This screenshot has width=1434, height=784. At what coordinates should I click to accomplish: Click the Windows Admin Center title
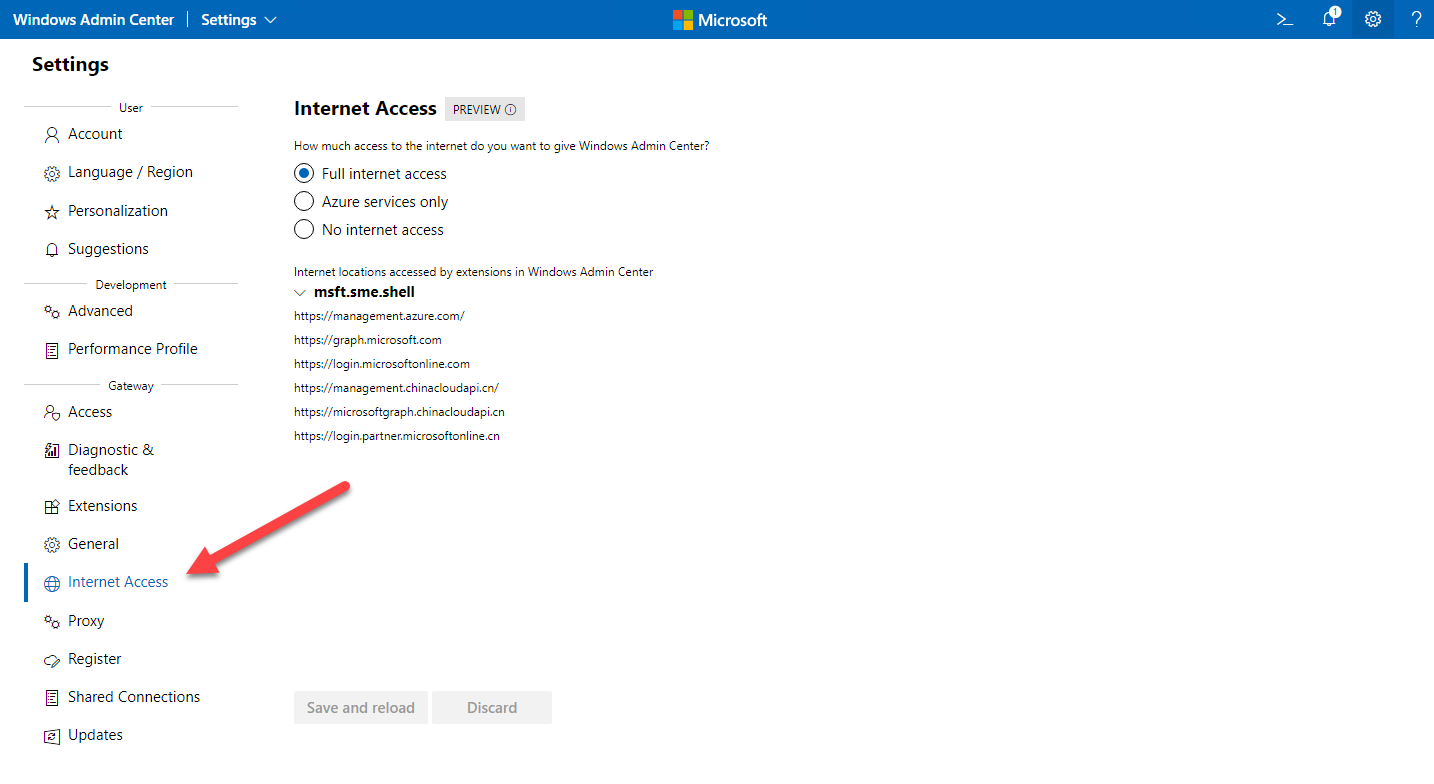tap(93, 20)
